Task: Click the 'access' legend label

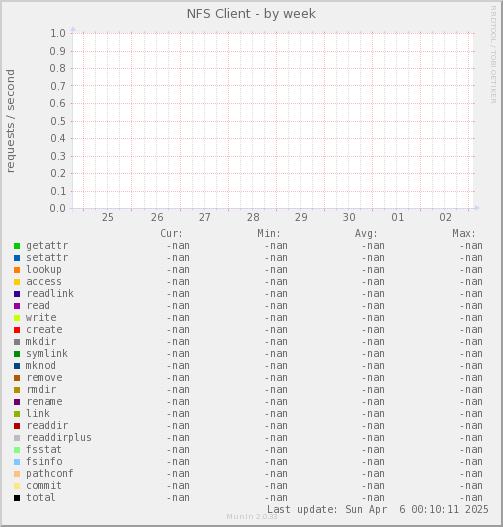Action: pyautogui.click(x=44, y=282)
